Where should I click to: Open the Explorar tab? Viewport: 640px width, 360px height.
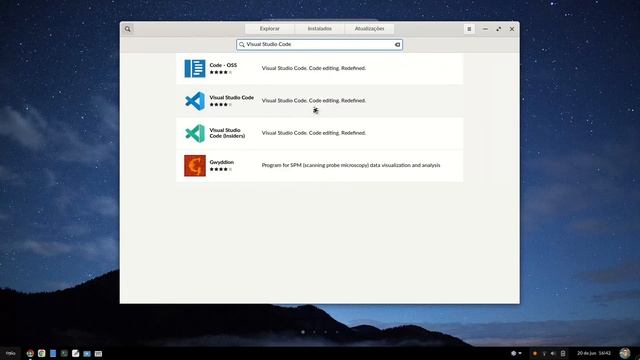pos(270,29)
